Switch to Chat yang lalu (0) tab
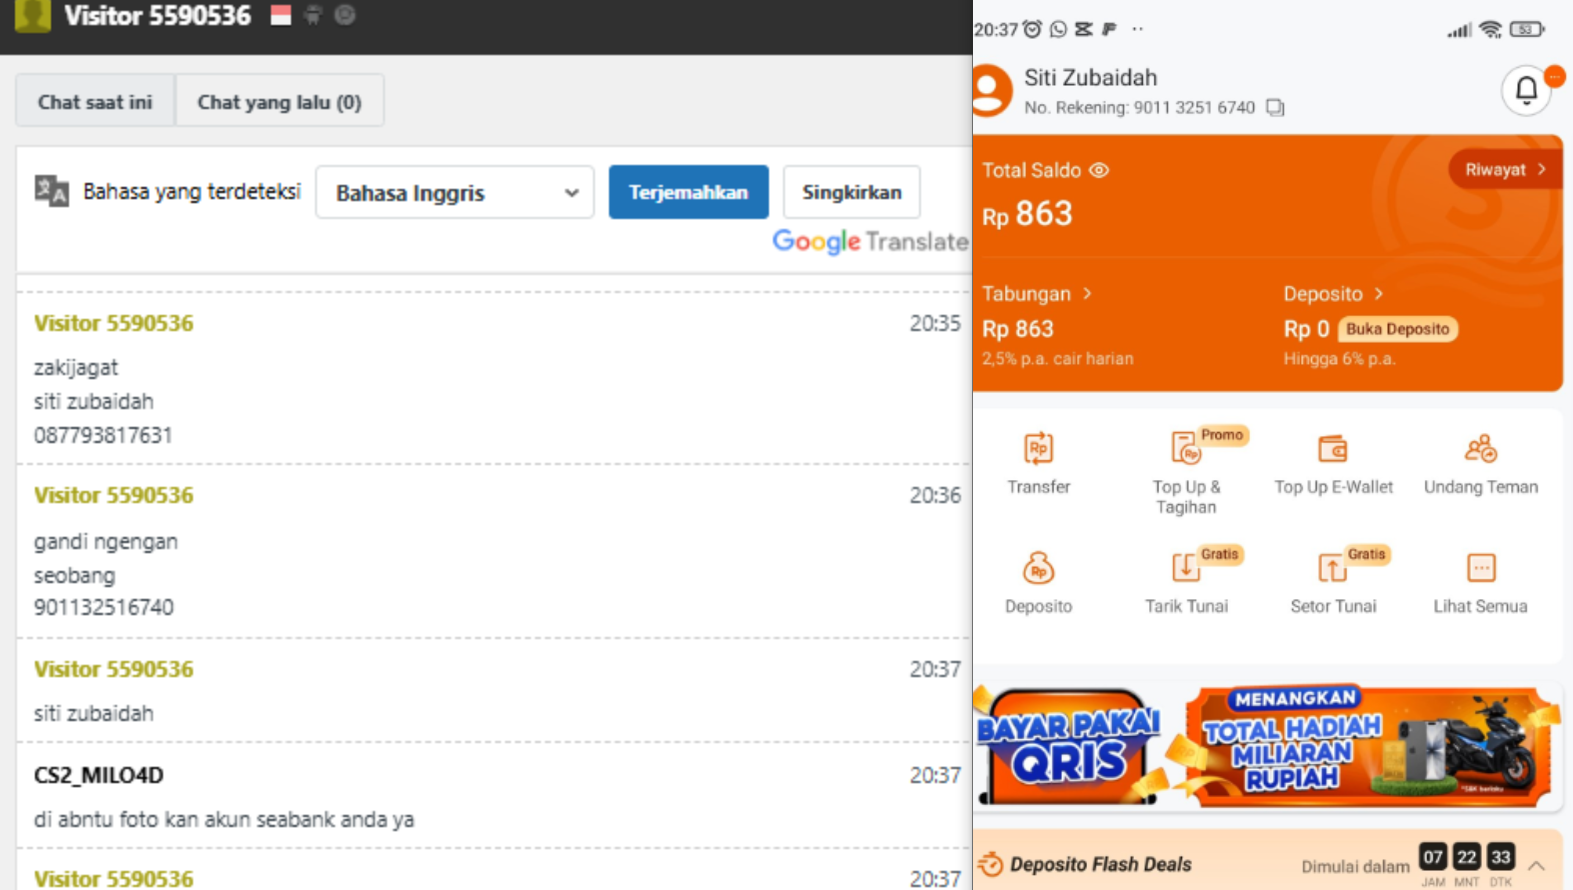1573x890 pixels. click(279, 101)
